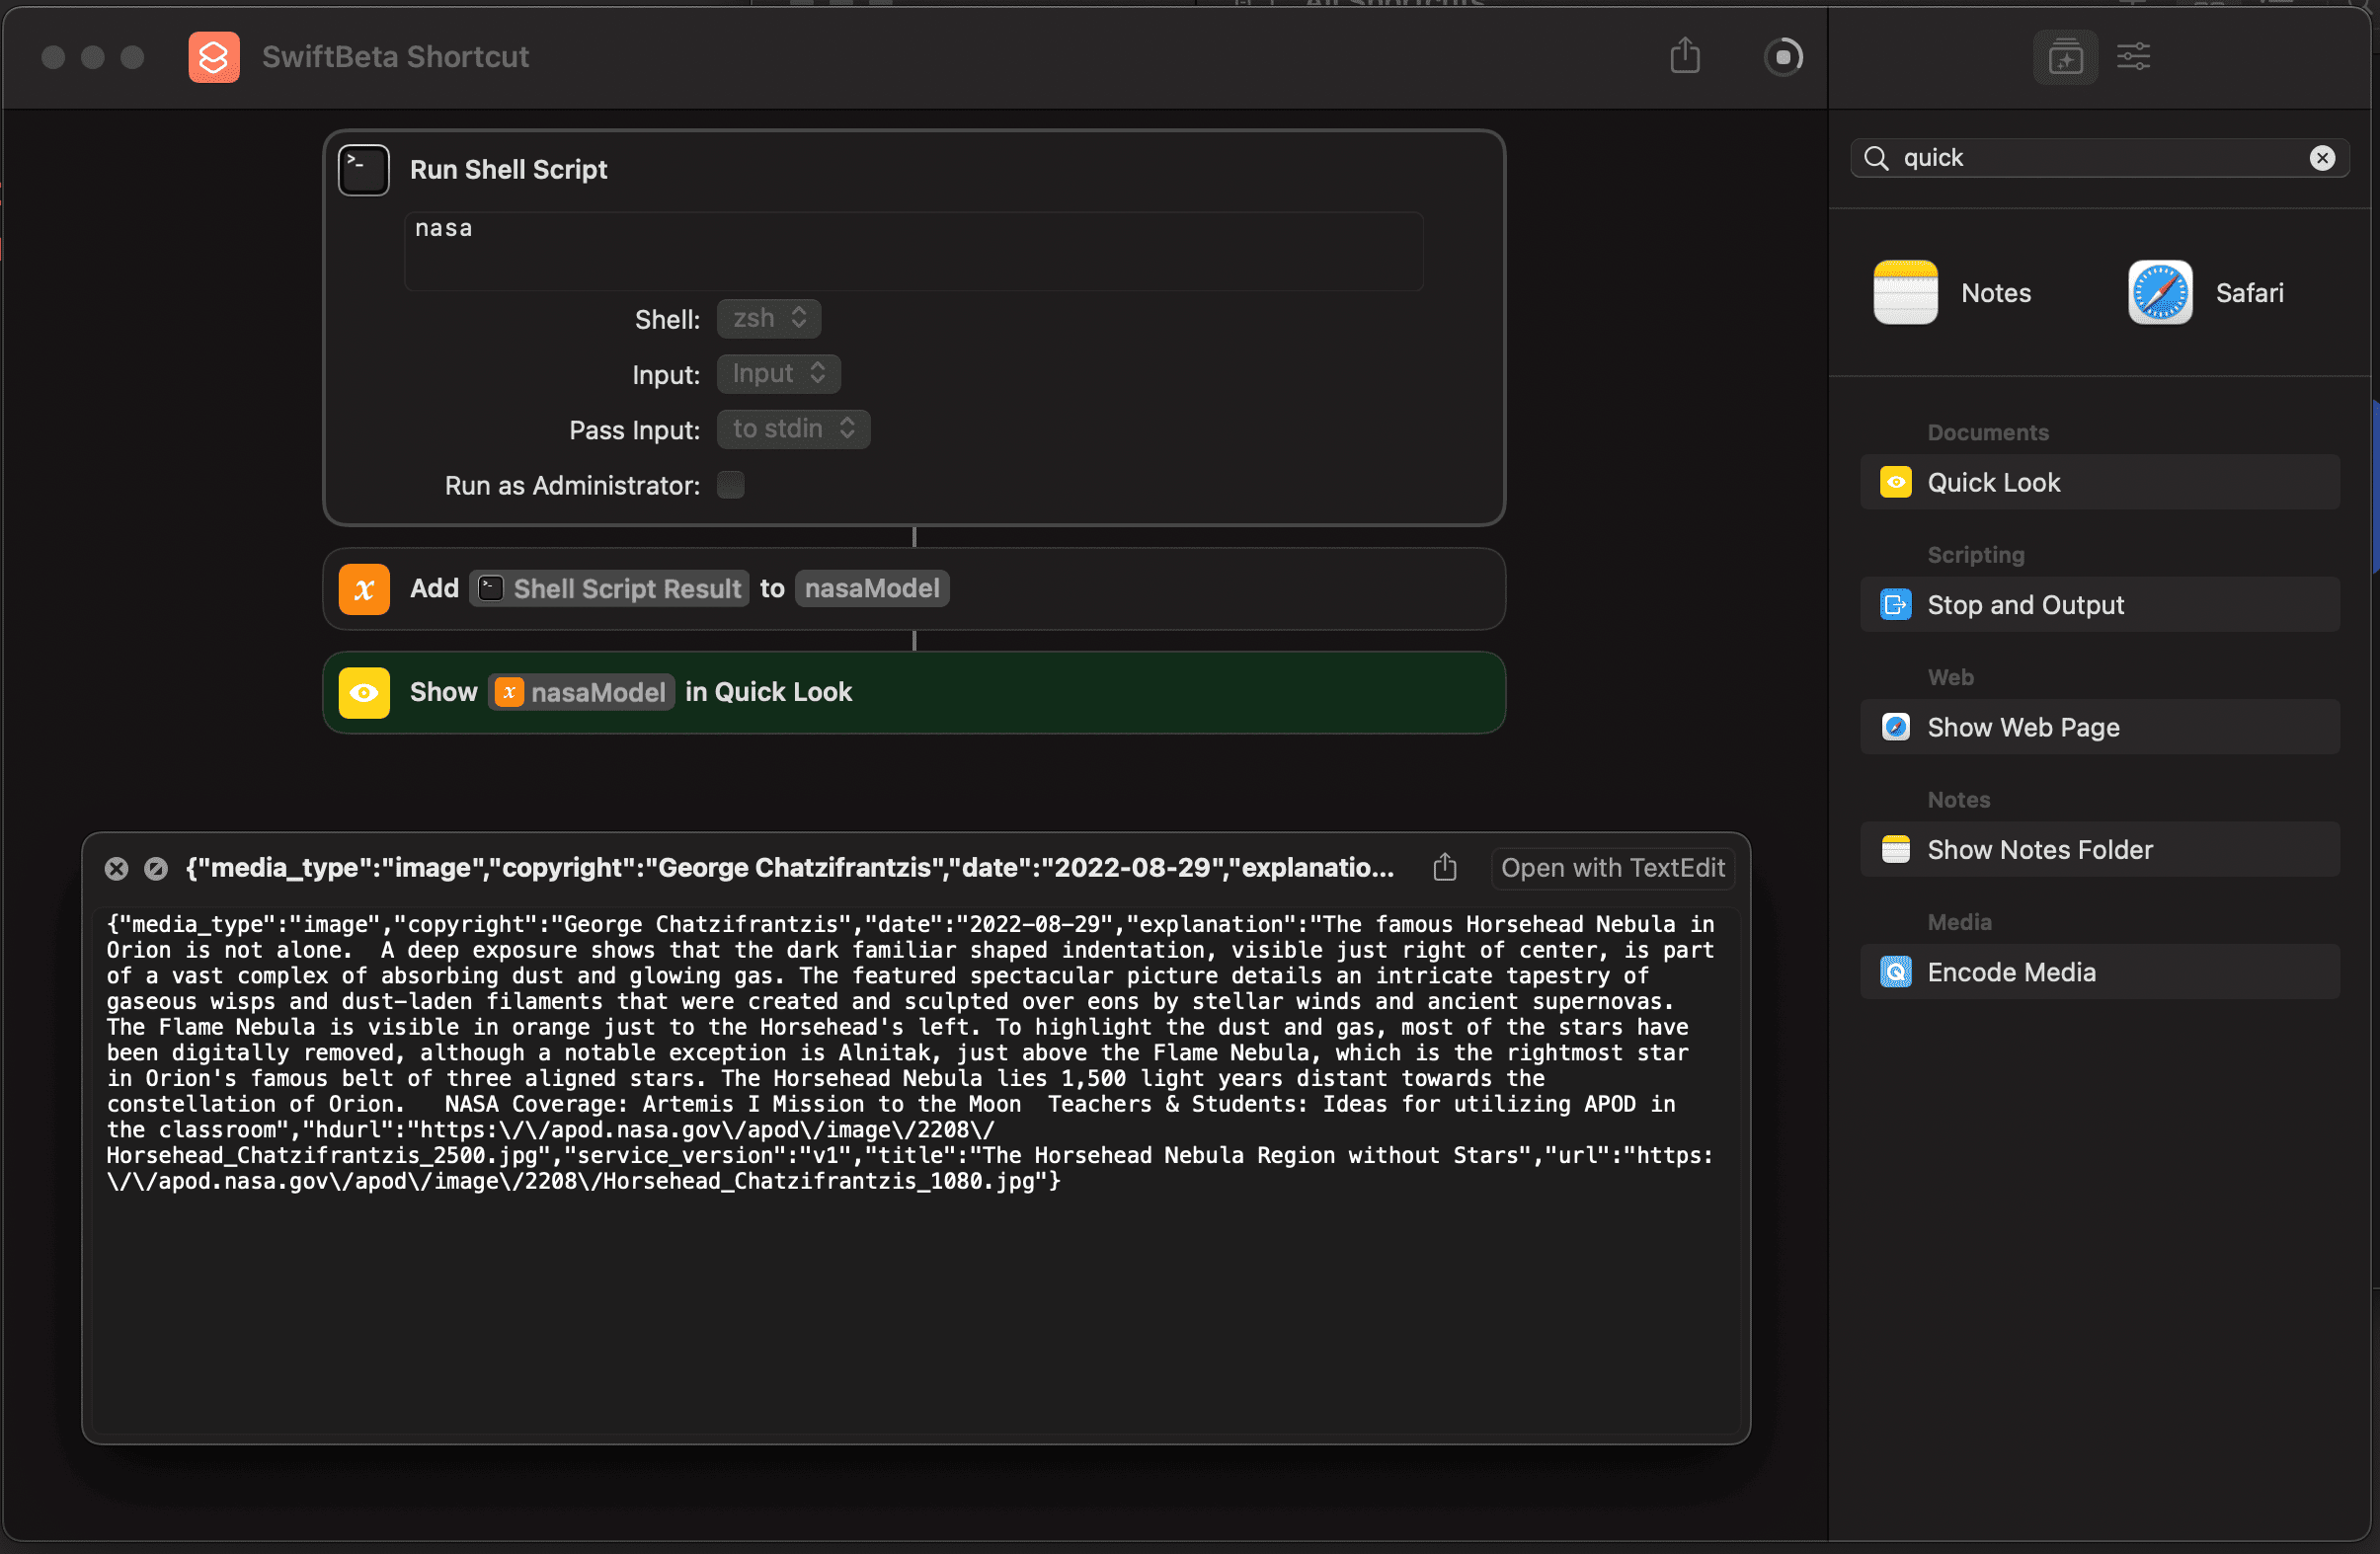Edit the quick search text field

2100,158
